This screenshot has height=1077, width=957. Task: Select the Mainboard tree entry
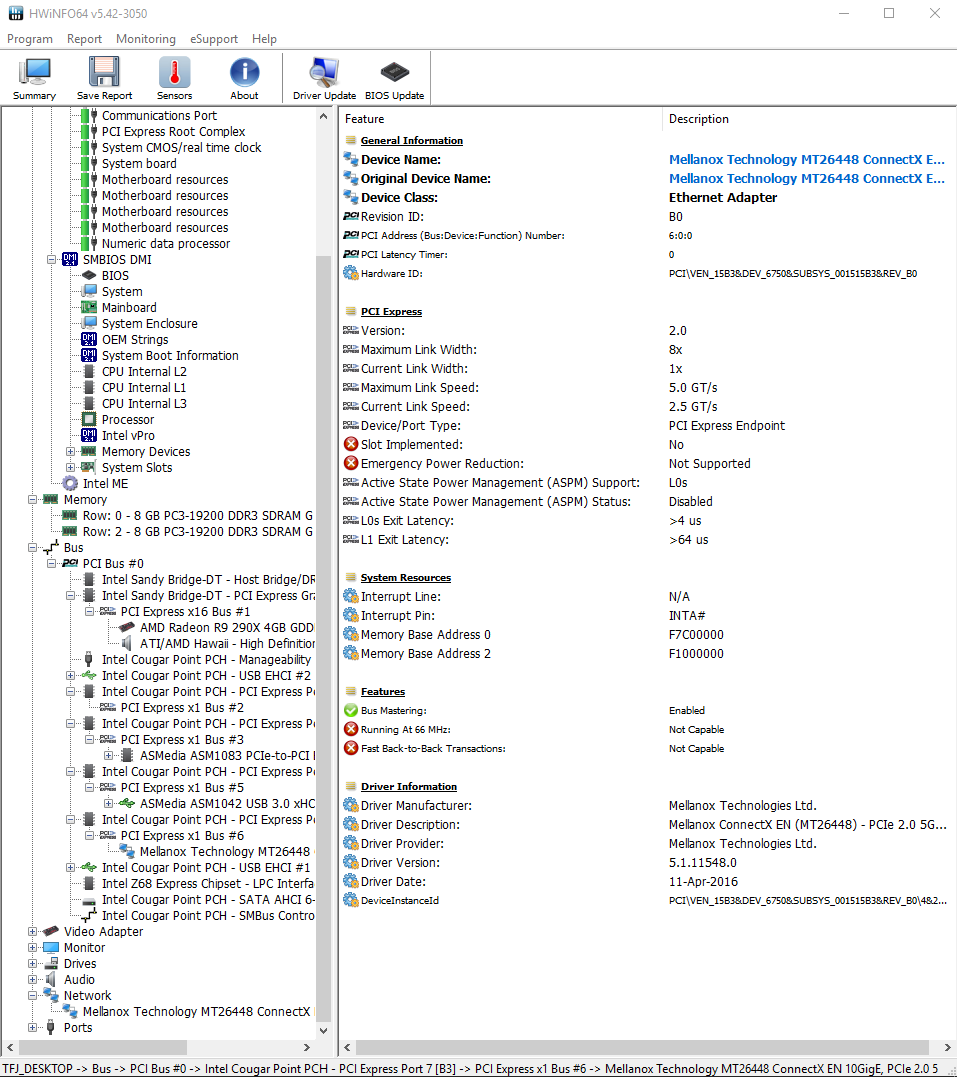click(129, 308)
